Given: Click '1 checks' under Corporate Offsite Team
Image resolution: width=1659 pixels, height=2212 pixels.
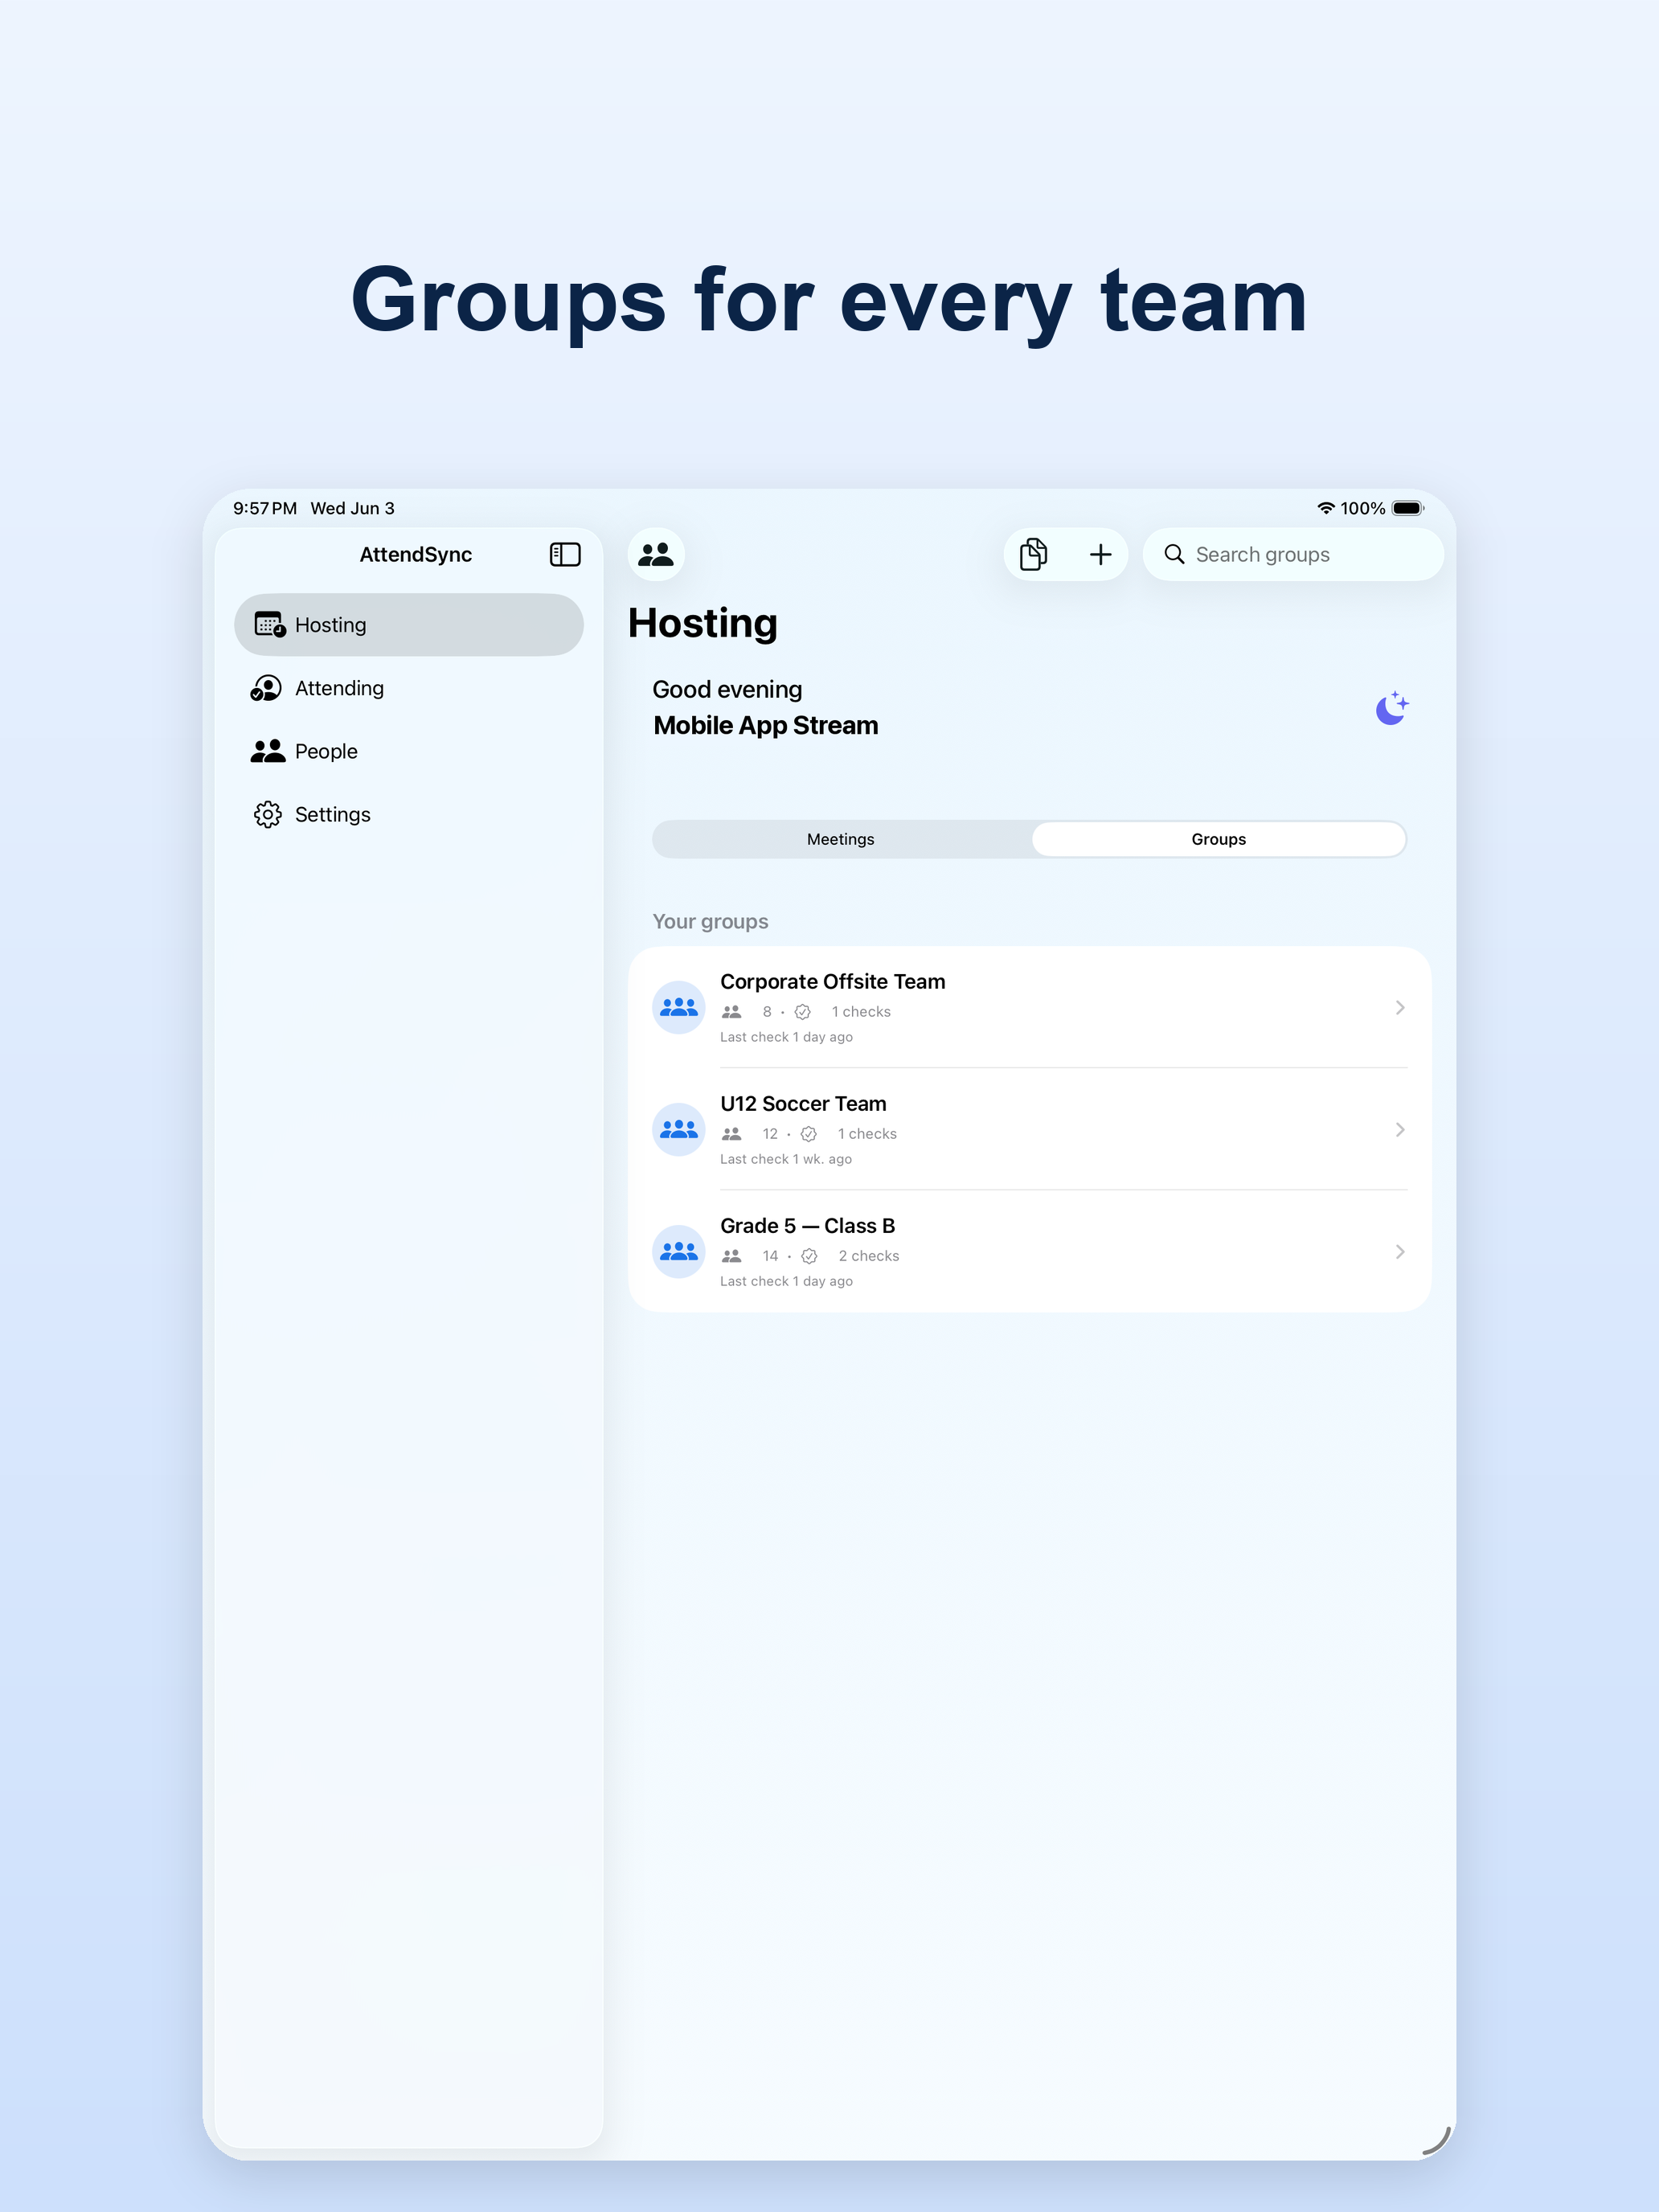Looking at the screenshot, I should (861, 1012).
